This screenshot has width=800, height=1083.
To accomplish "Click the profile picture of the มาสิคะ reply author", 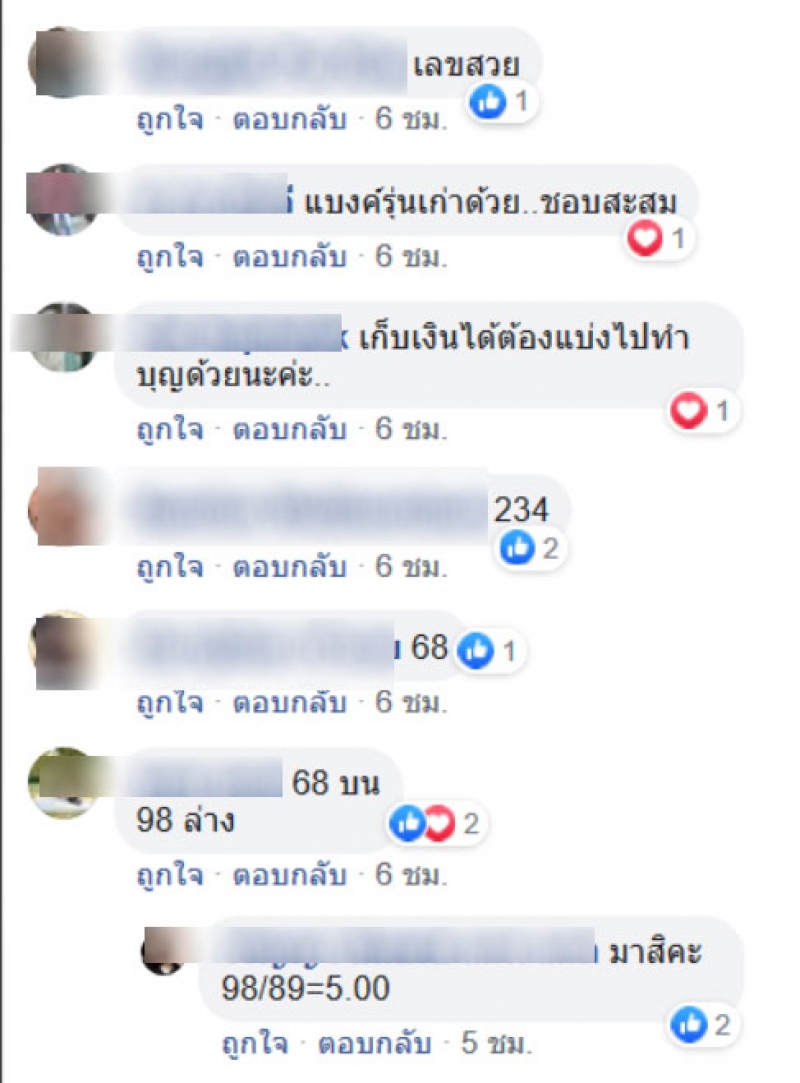I will pos(164,951).
